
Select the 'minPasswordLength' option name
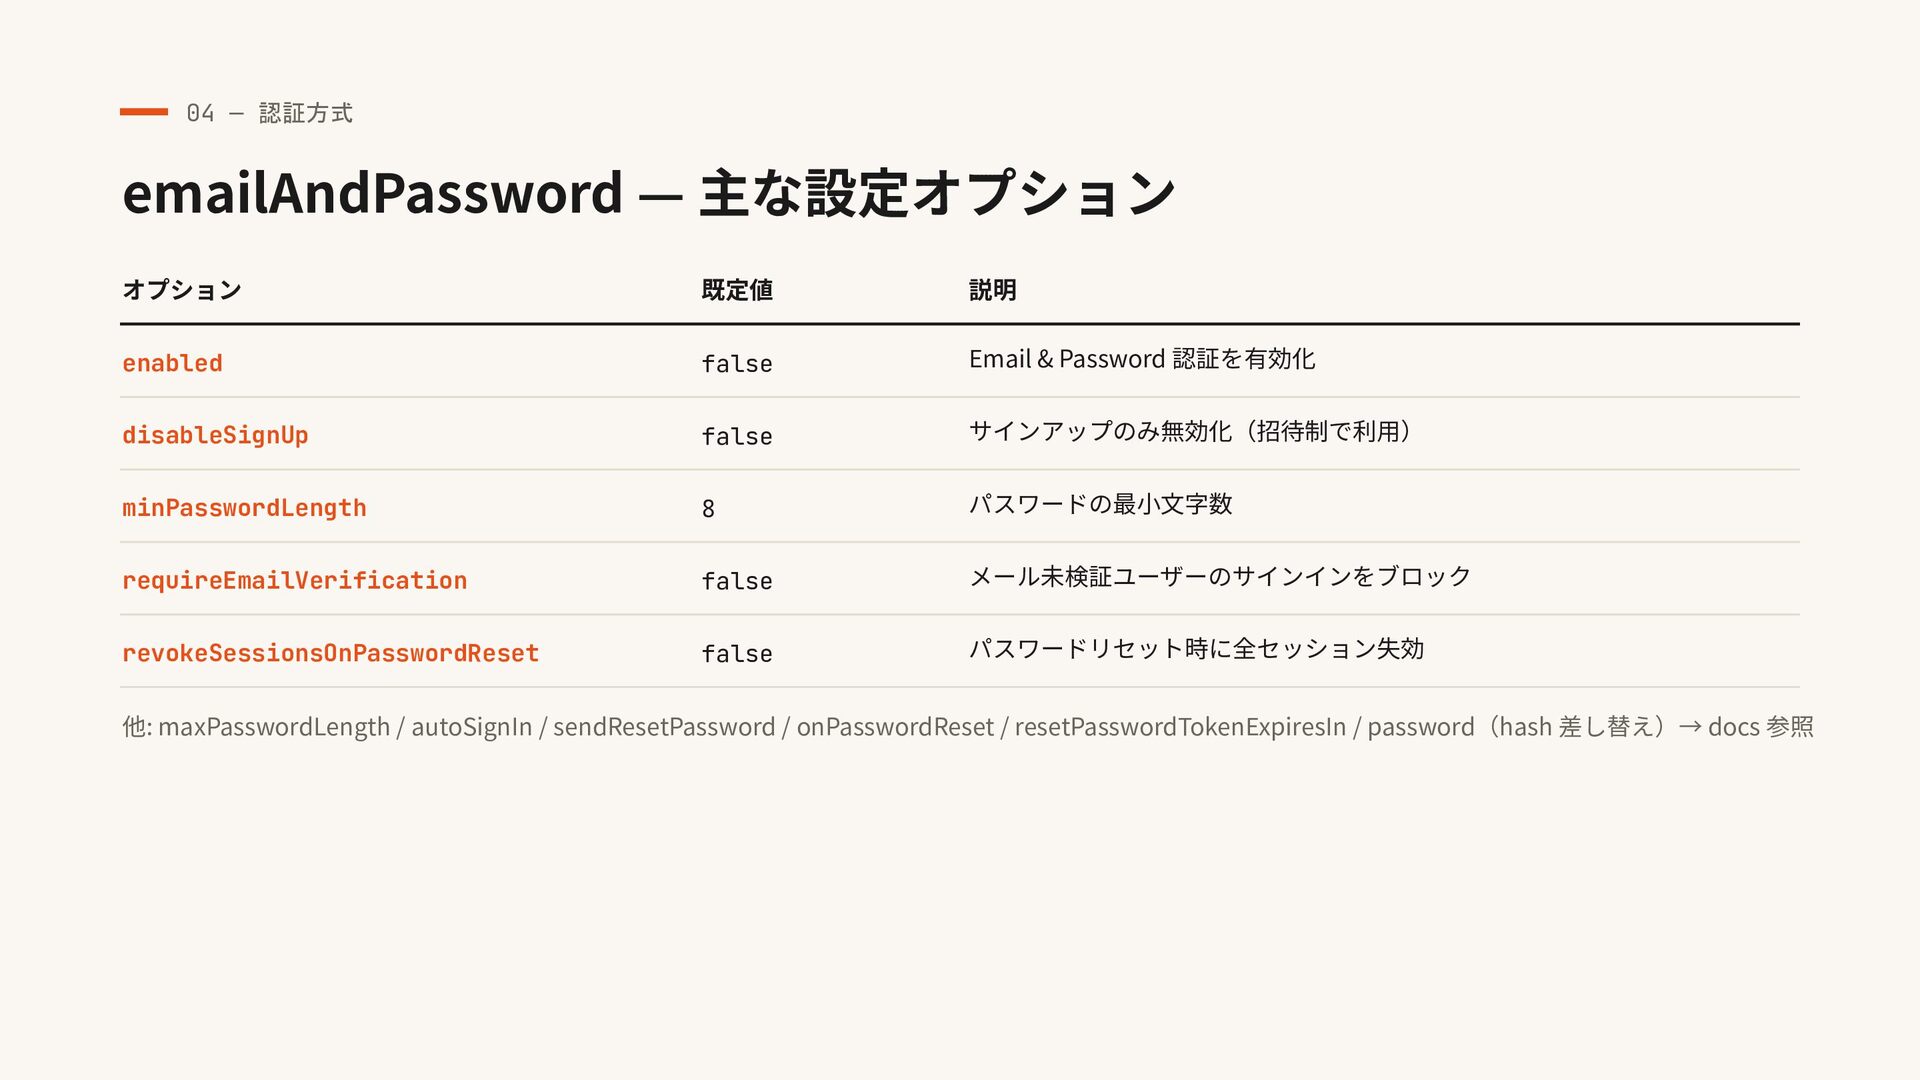click(x=244, y=508)
